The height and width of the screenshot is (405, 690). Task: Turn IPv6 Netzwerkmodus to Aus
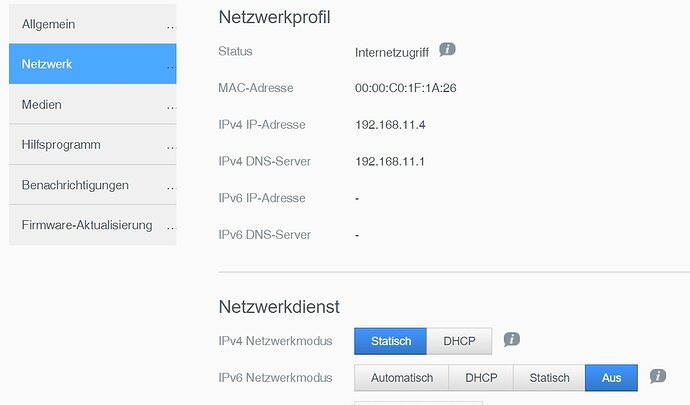pos(611,378)
